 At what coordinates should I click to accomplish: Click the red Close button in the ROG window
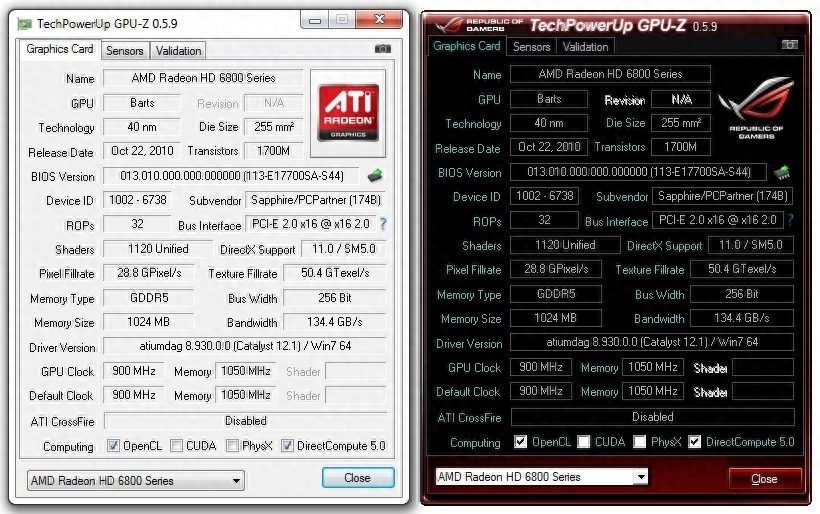click(765, 478)
